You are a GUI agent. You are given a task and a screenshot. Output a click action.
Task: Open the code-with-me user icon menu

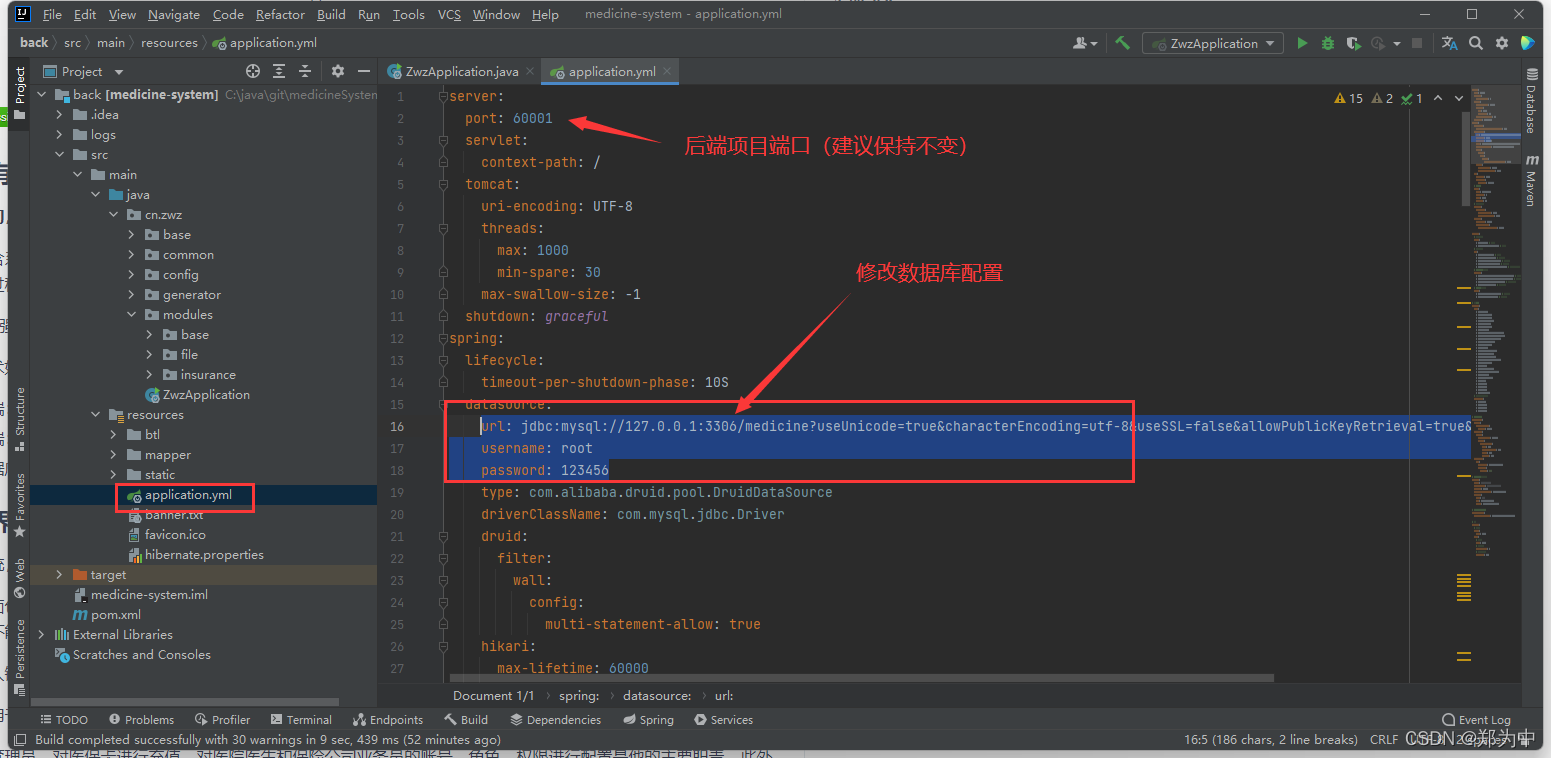coord(1084,43)
